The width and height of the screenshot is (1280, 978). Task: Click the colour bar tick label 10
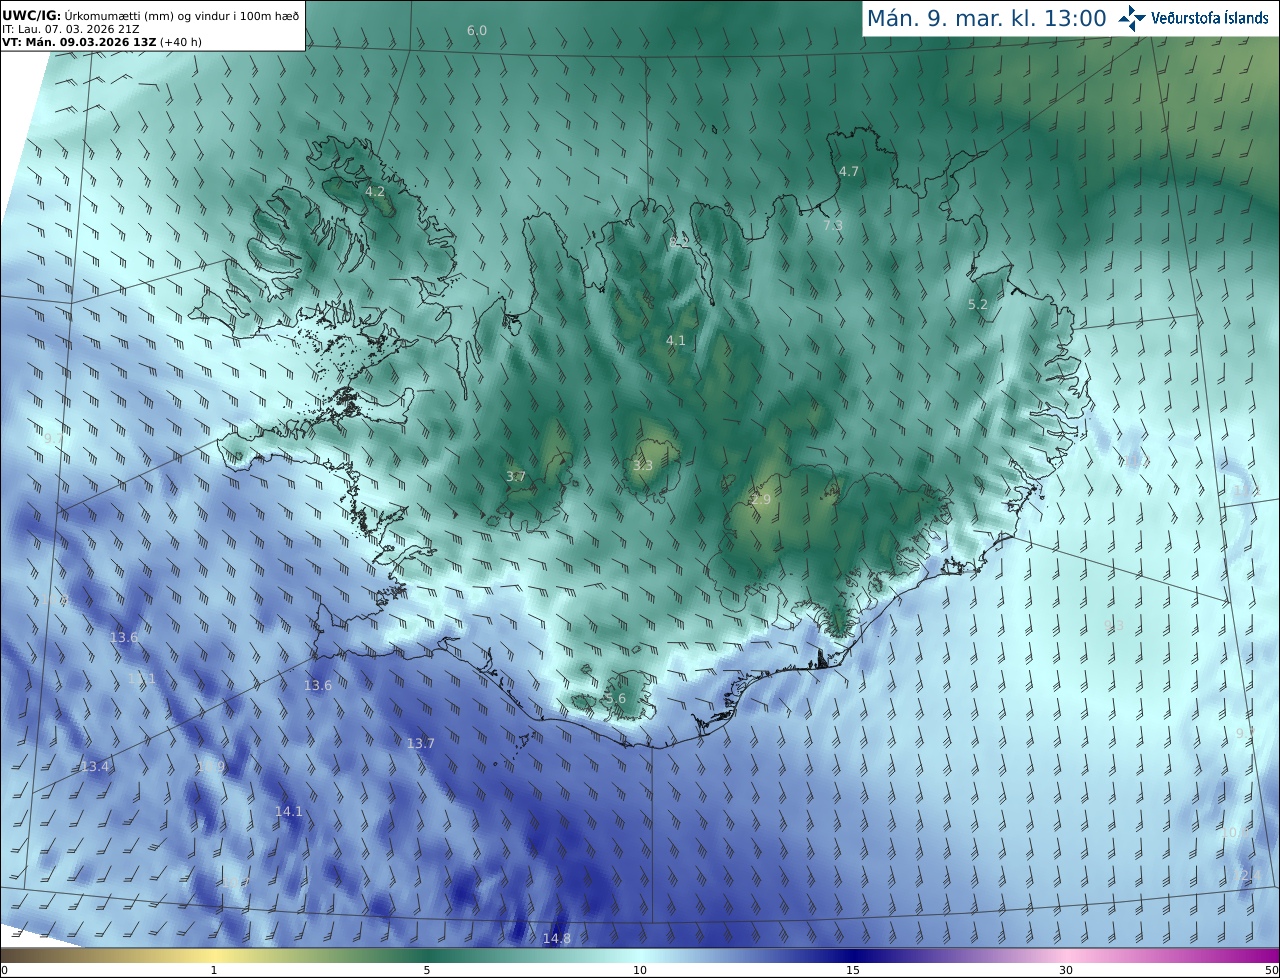pos(640,971)
